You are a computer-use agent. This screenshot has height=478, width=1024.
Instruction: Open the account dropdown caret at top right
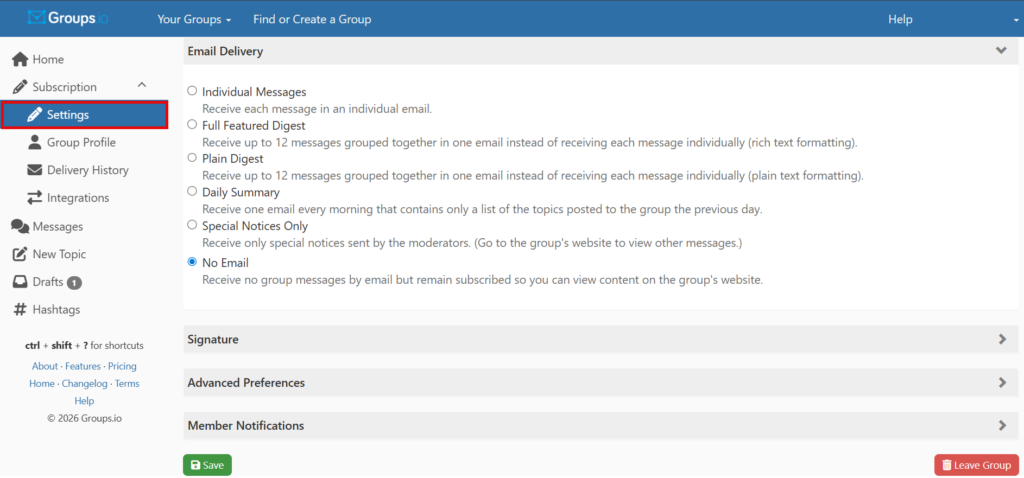click(1014, 20)
